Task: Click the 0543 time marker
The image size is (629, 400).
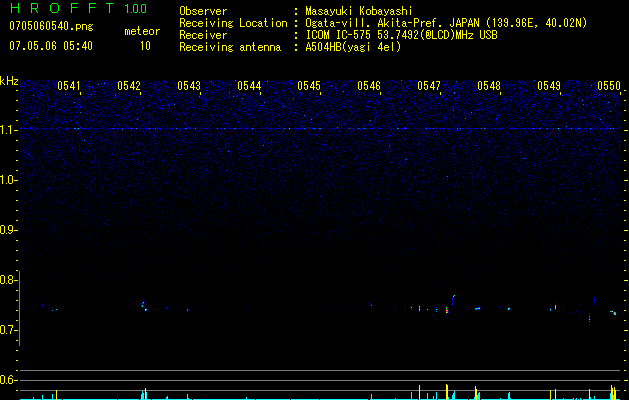Action: point(189,86)
